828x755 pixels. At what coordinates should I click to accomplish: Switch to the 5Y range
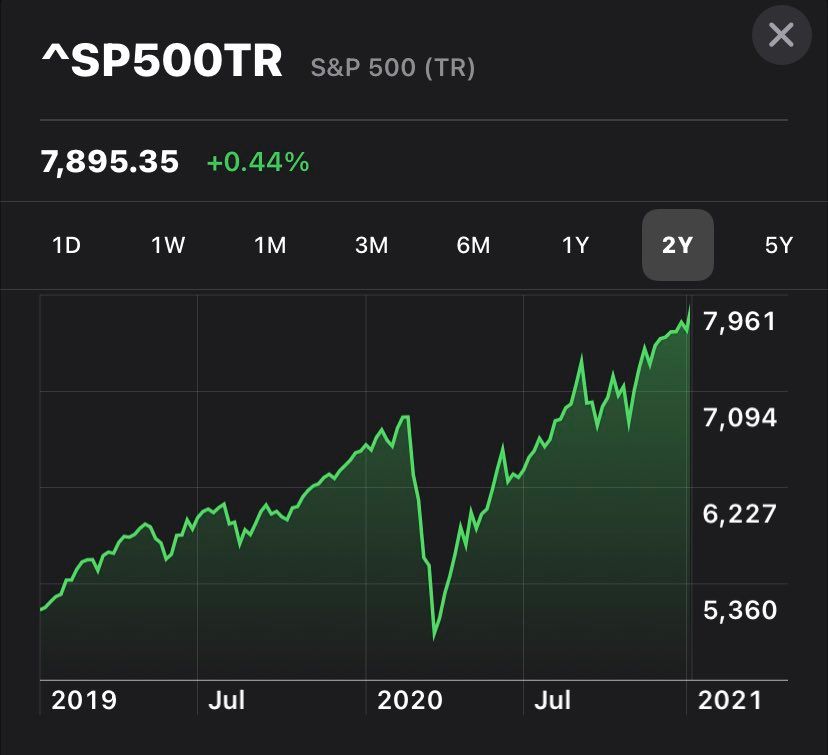pyautogui.click(x=778, y=245)
